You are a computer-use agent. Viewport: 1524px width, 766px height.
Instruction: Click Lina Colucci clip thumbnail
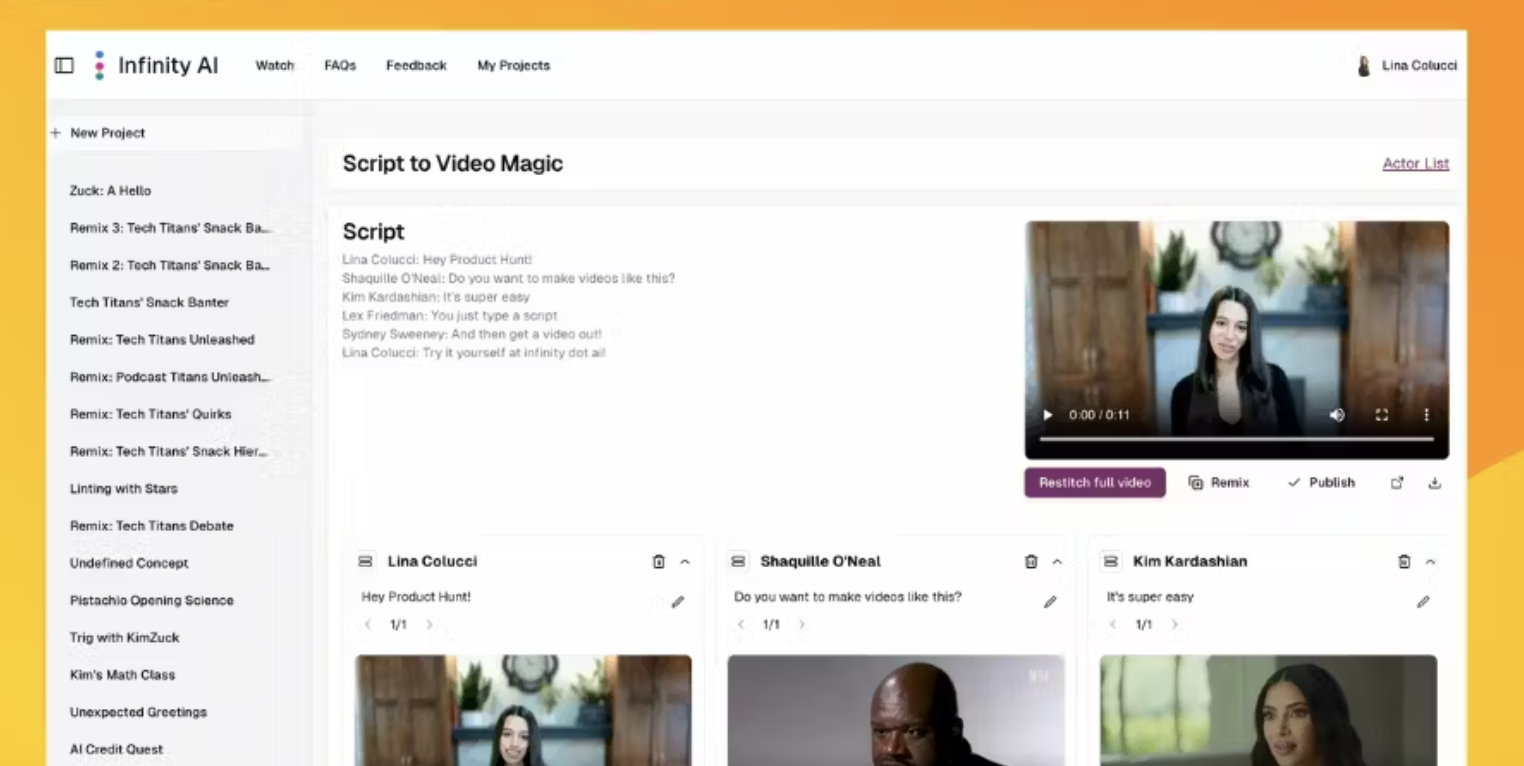coord(523,710)
